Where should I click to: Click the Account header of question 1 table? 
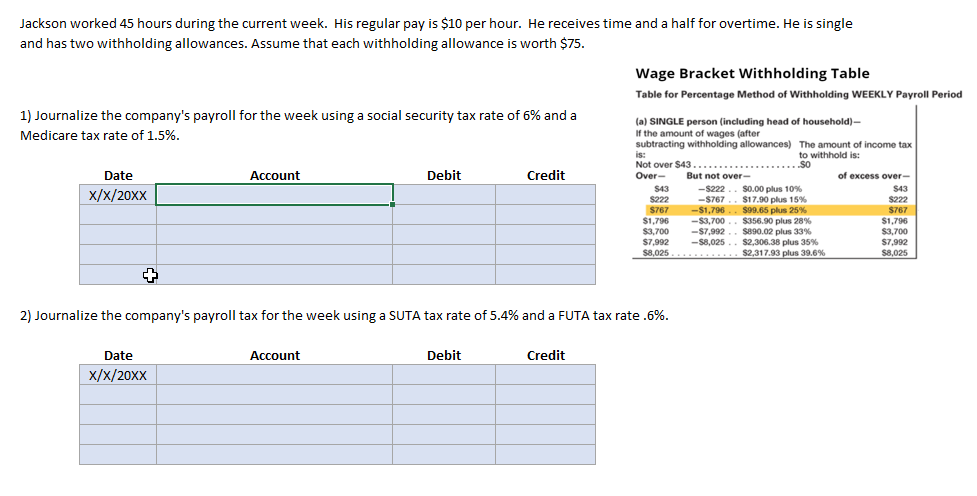pyautogui.click(x=275, y=176)
